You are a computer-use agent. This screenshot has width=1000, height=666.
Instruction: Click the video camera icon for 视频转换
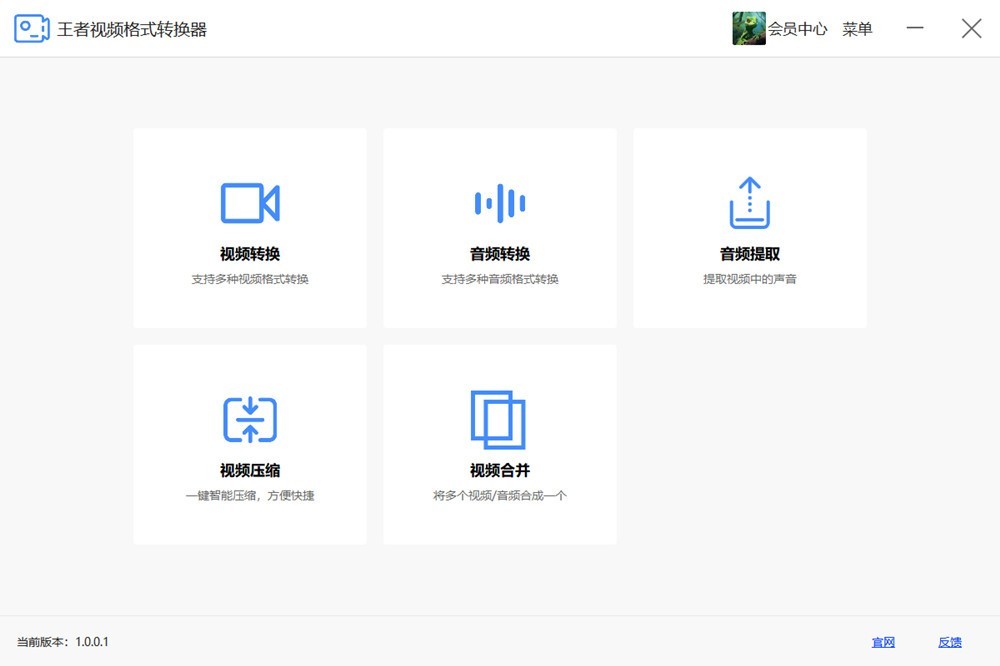click(x=249, y=203)
